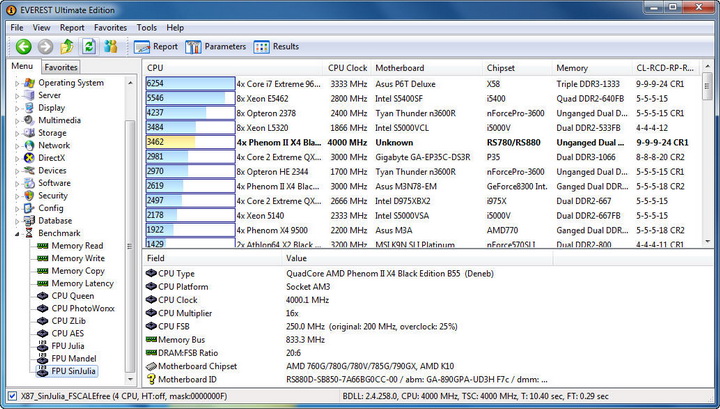
Task: Click the Memory Bus field icon
Action: pos(151,339)
